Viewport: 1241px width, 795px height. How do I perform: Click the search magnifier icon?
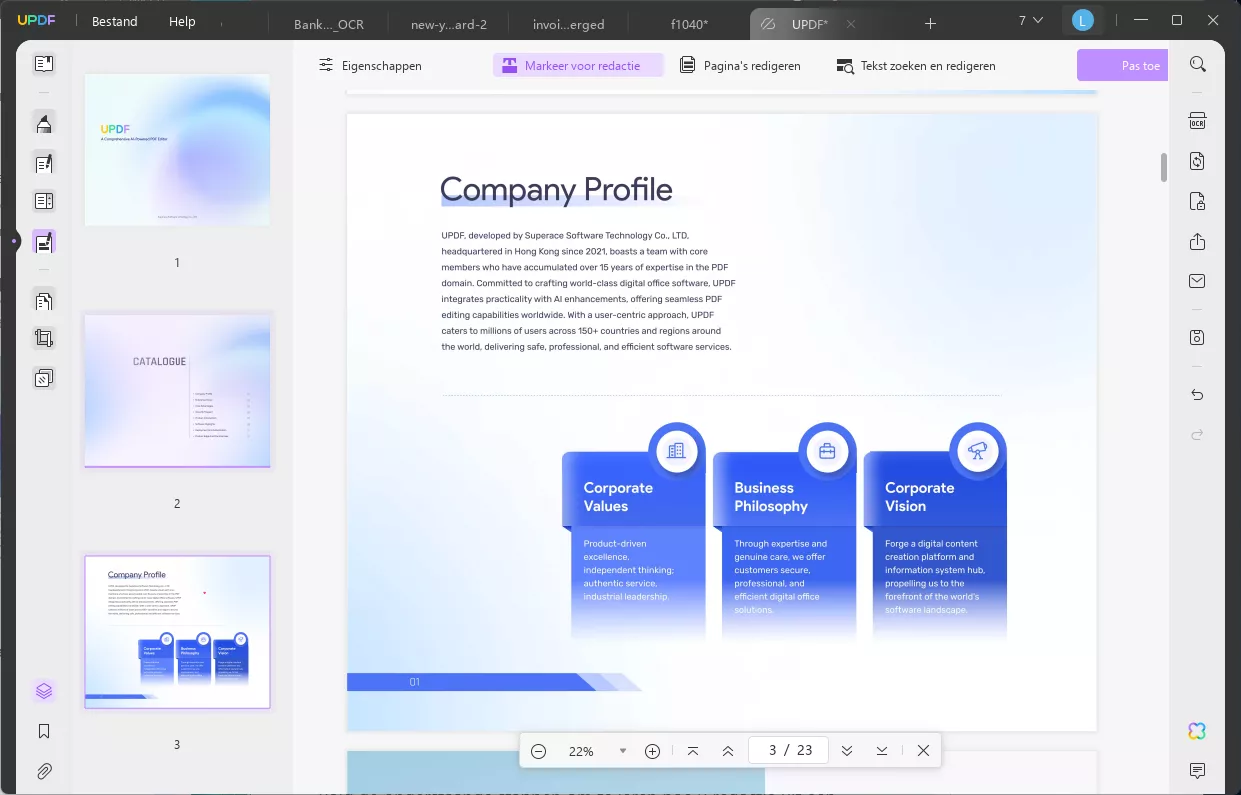[1197, 64]
